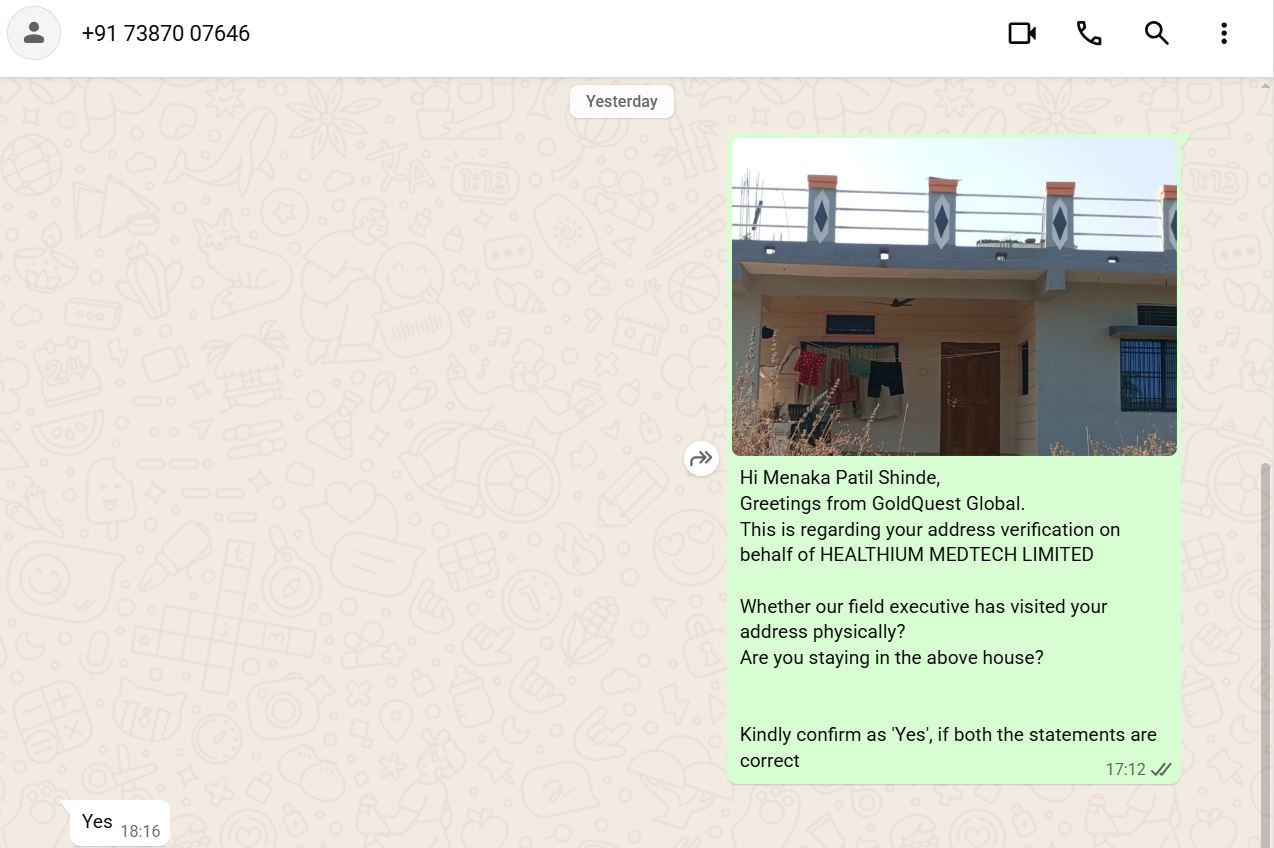Select the received 'Yes' reply bubble
1274x848 pixels.
(x=119, y=823)
